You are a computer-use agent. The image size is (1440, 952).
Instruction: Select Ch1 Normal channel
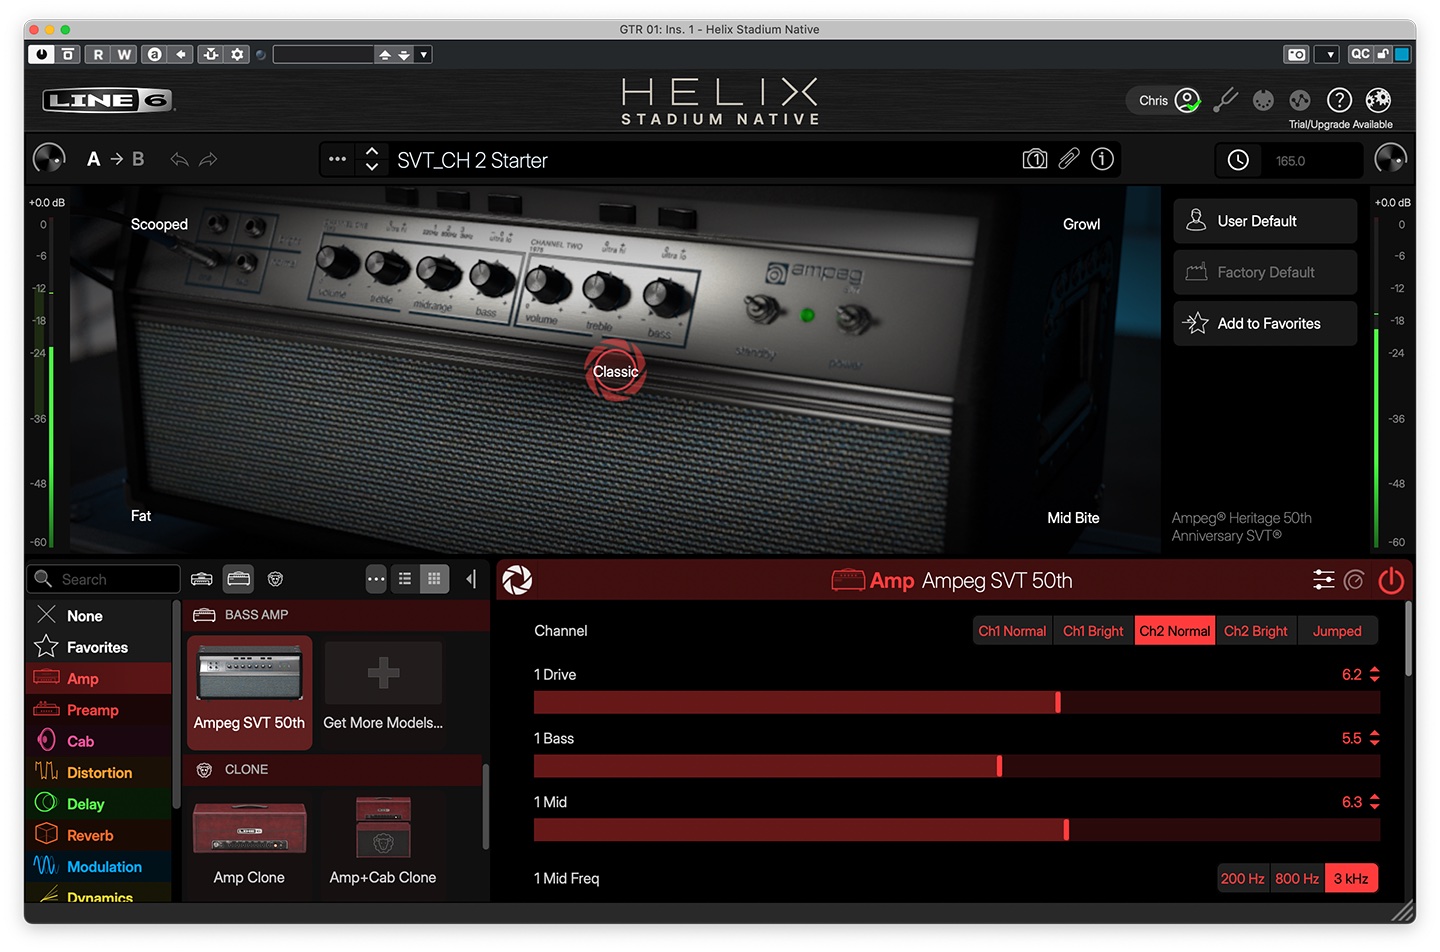1012,631
